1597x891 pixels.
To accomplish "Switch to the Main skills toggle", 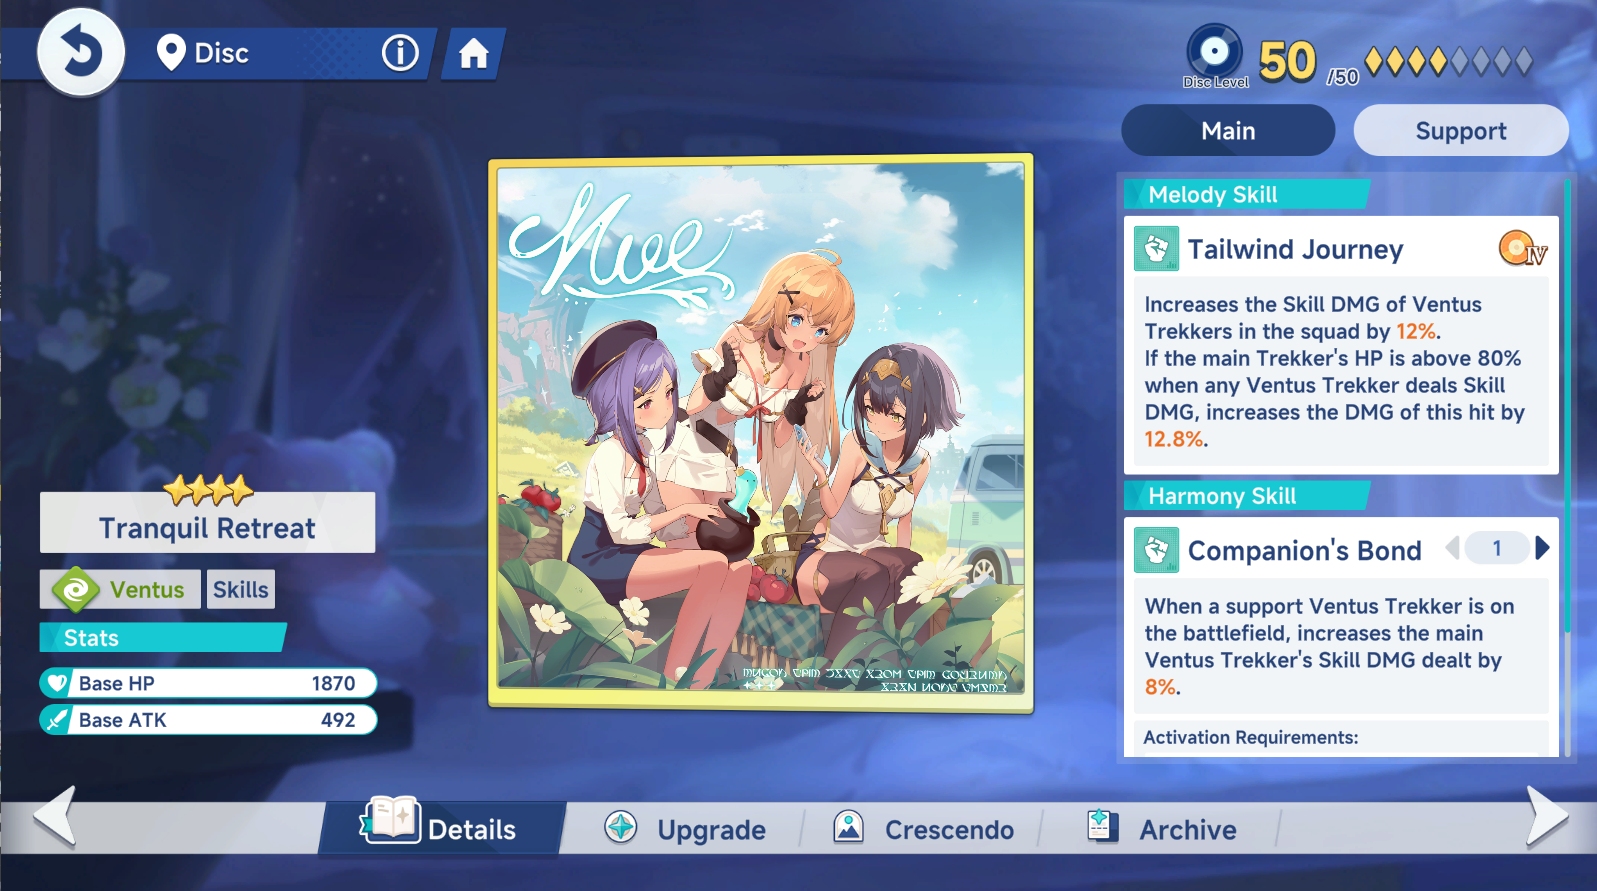I will [1227, 131].
